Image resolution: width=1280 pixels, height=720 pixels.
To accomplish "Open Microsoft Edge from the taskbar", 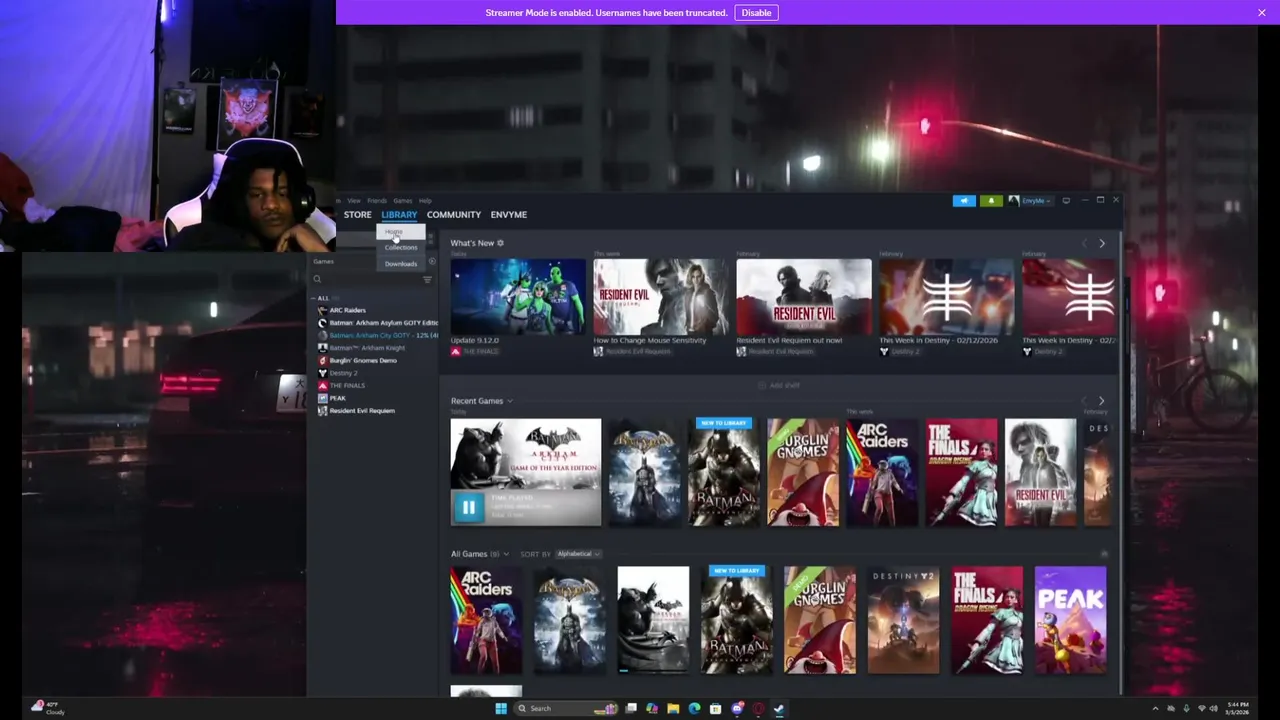I will coord(694,709).
